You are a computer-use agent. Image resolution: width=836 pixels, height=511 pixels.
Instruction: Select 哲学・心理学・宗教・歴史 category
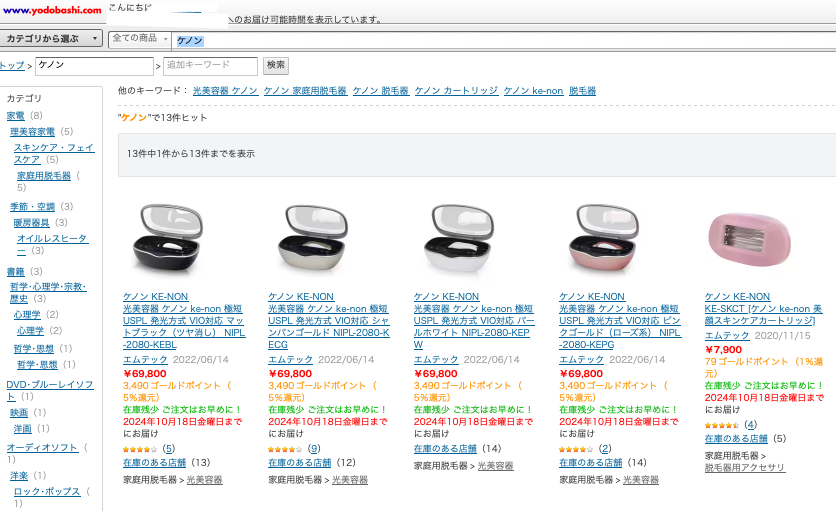tap(47, 292)
